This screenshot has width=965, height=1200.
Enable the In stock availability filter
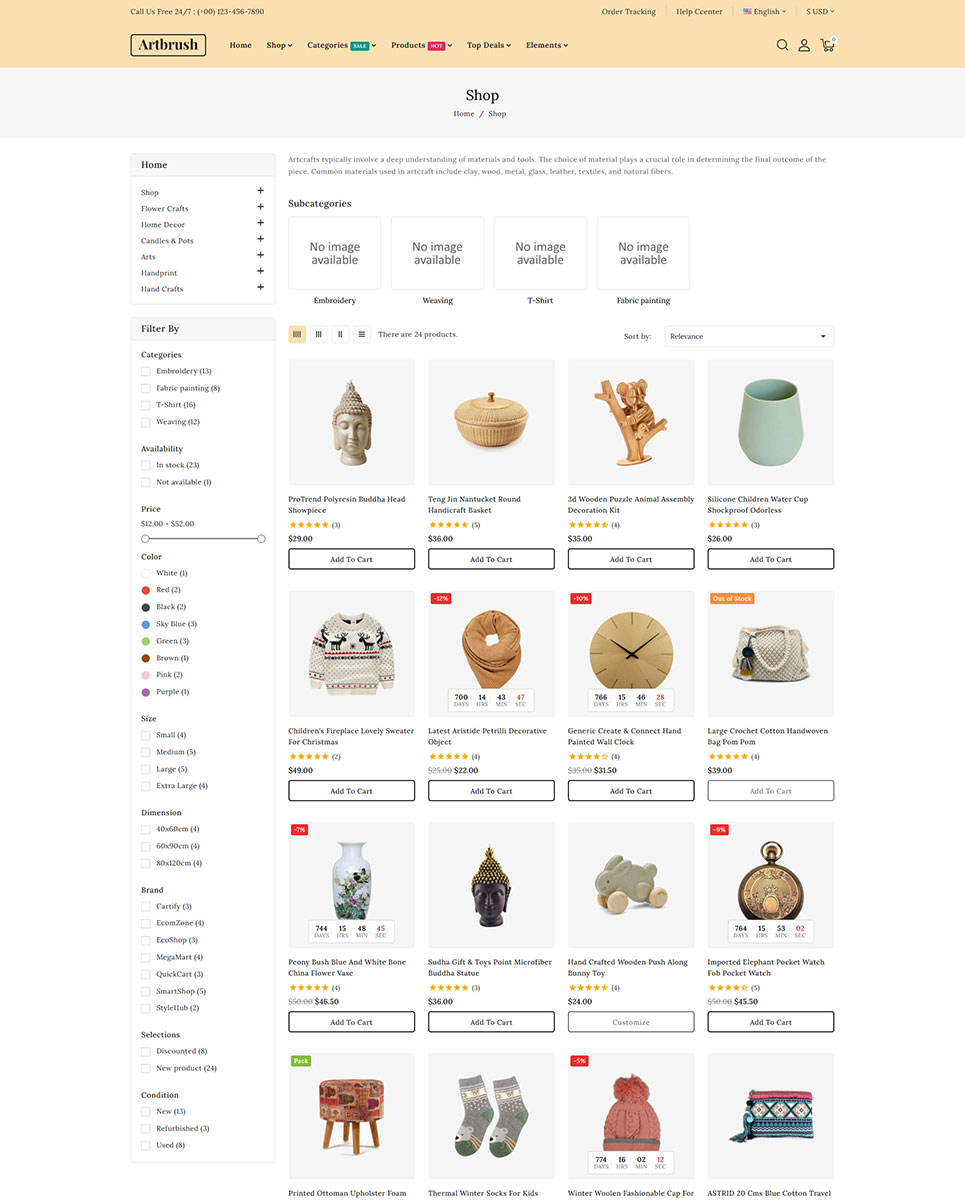[x=146, y=465]
